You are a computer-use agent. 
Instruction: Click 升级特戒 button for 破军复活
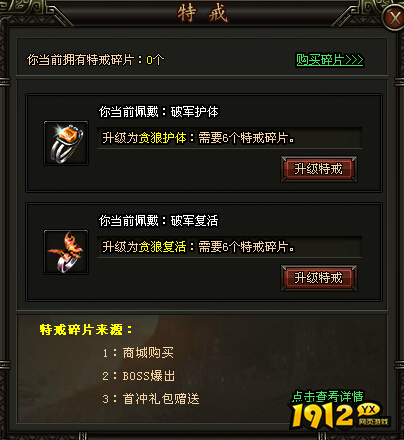click(x=319, y=278)
